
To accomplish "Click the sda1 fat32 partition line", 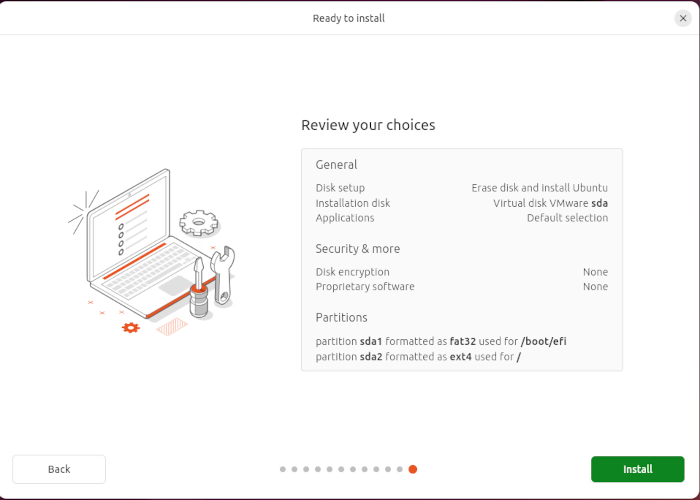I will (x=441, y=342).
